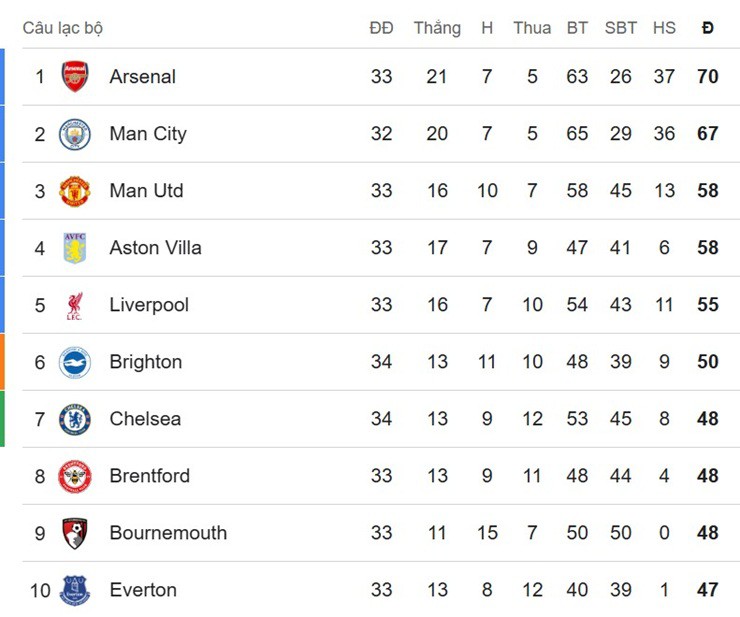Click the Bournemouth club crest

coord(75,533)
